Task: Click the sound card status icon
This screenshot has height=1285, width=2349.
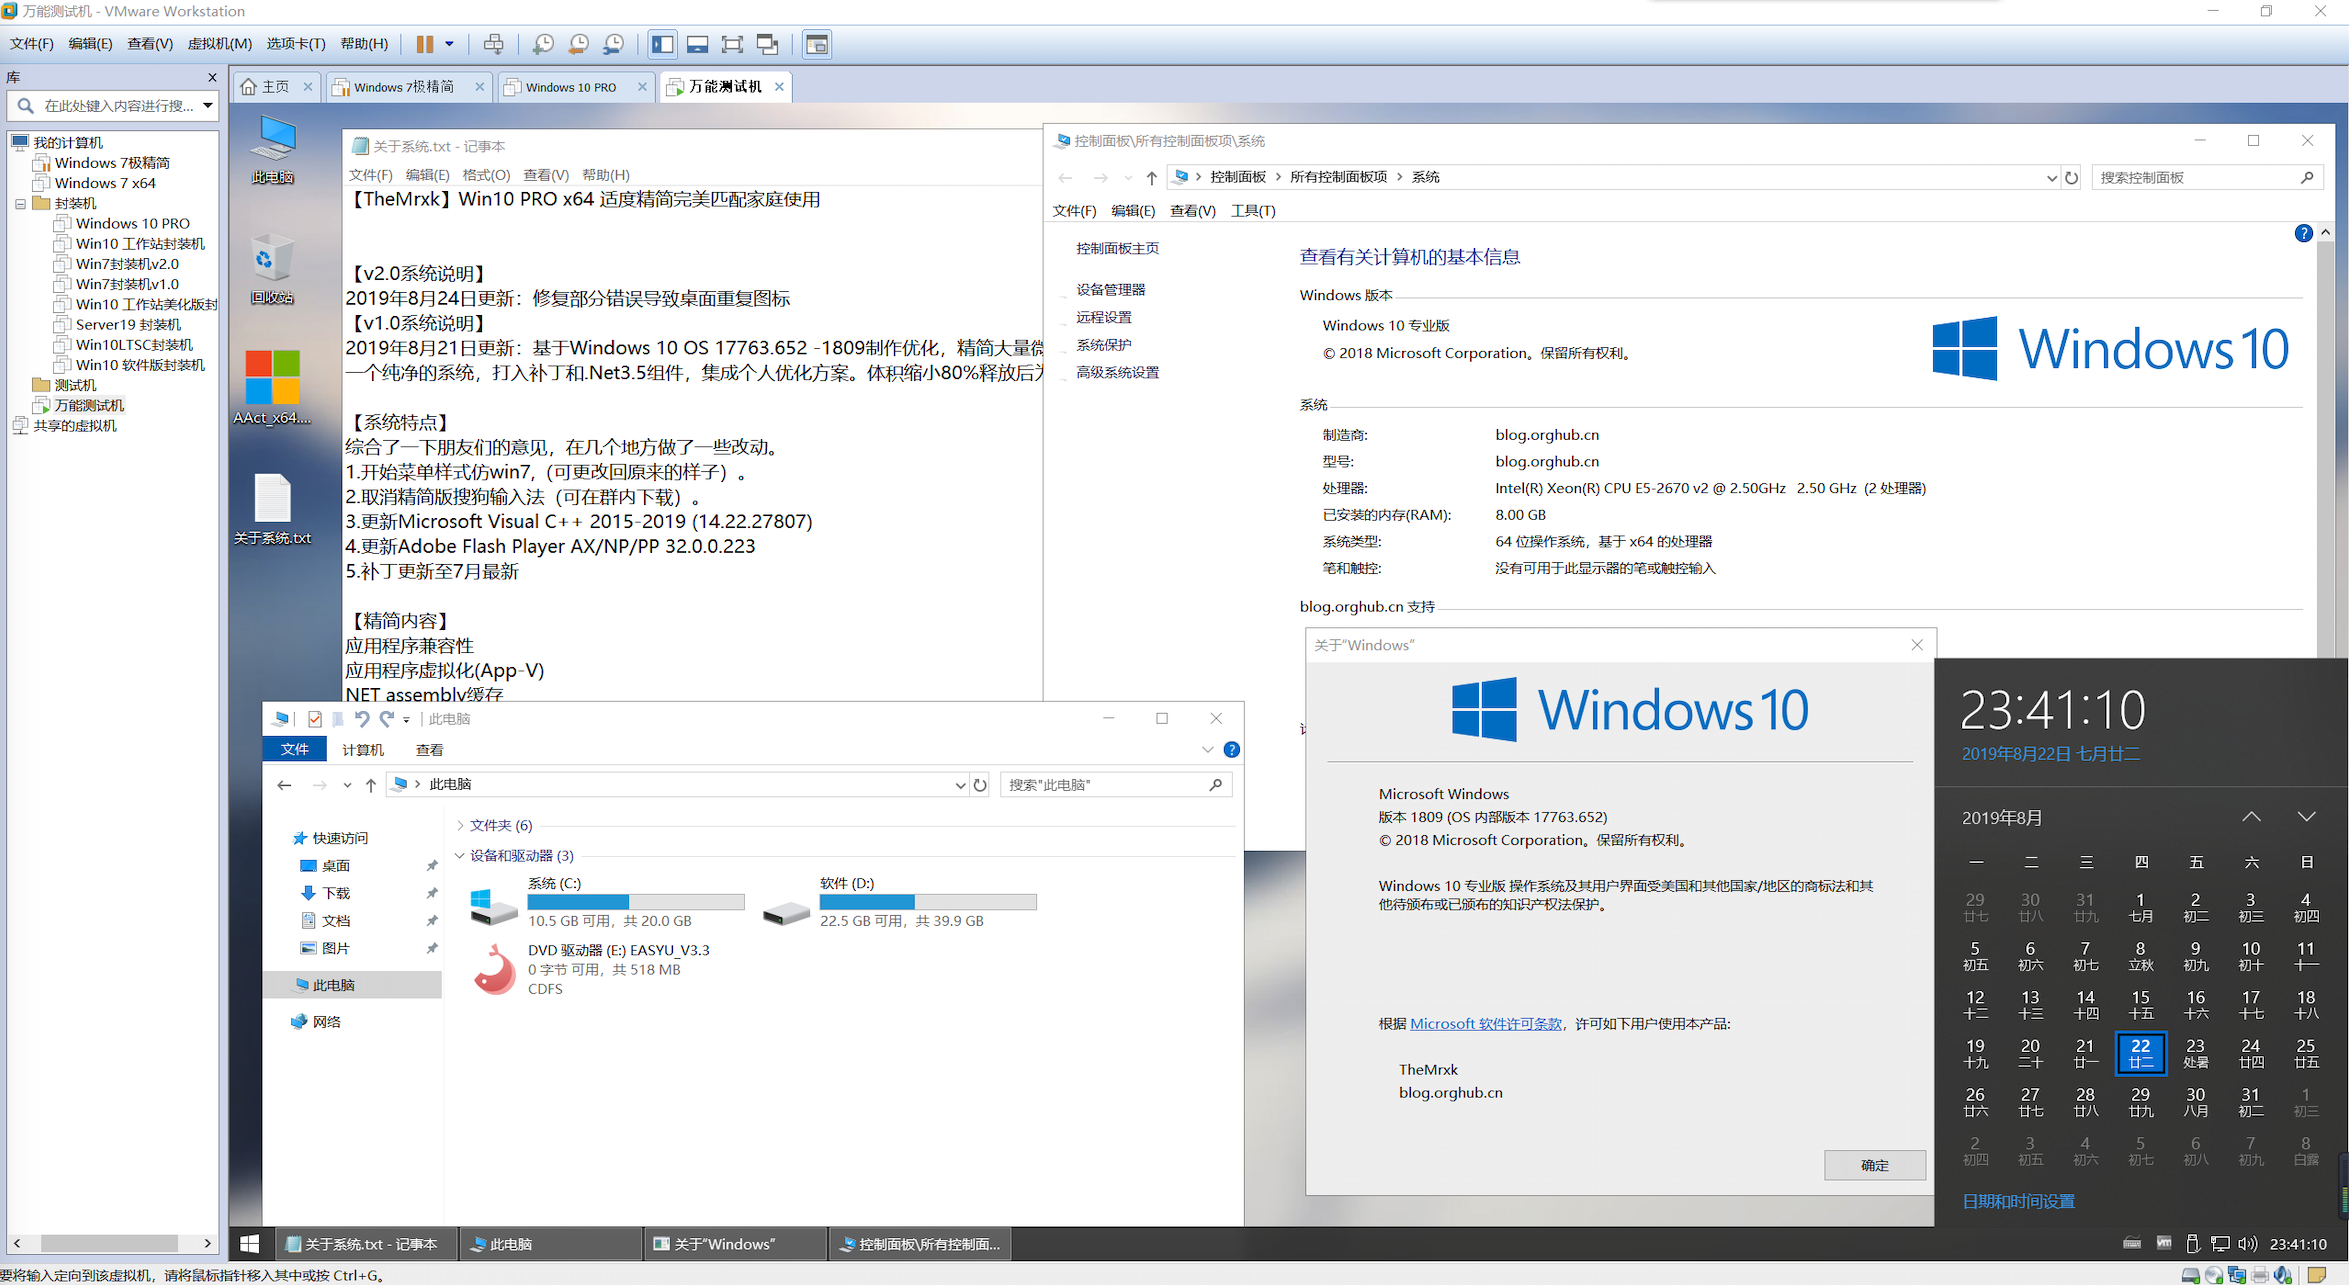Action: [2283, 1275]
